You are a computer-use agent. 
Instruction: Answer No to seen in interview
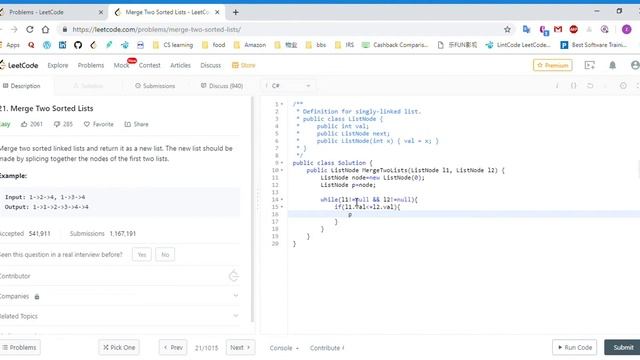(165, 255)
